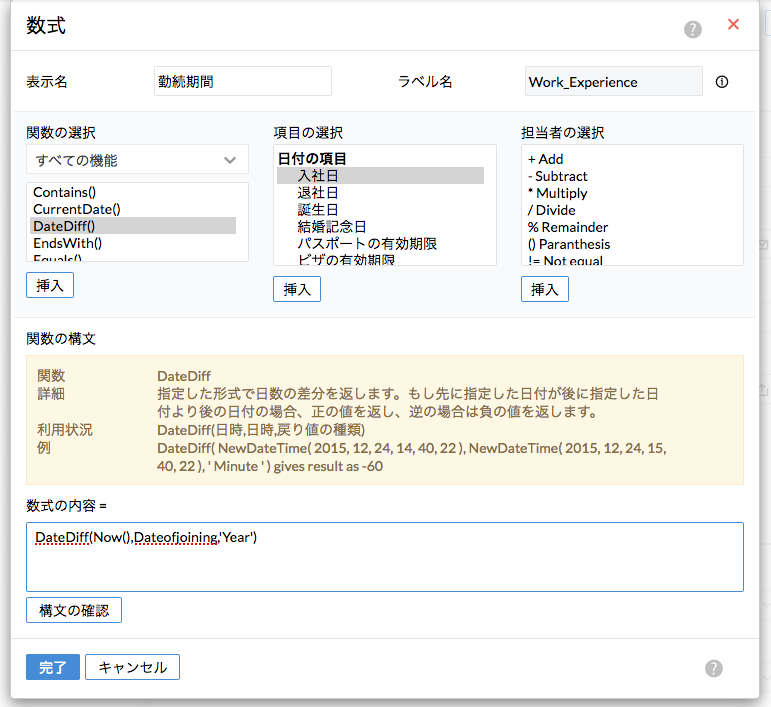Select EndsWith() in the function list
The height and width of the screenshot is (707, 771).
(x=67, y=243)
